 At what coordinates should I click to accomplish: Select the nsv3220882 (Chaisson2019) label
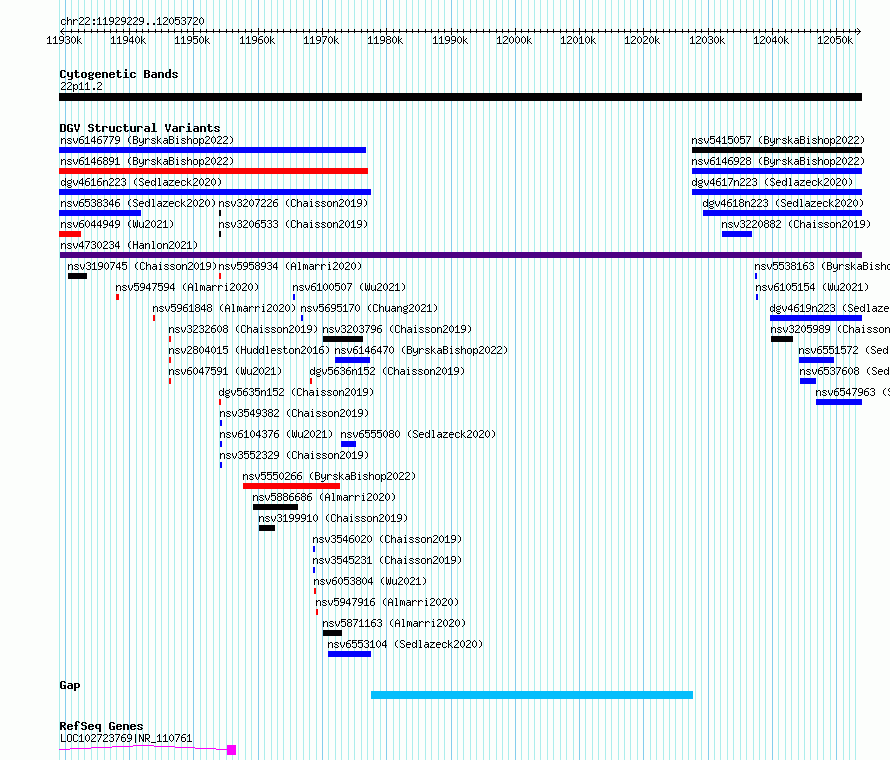(796, 224)
